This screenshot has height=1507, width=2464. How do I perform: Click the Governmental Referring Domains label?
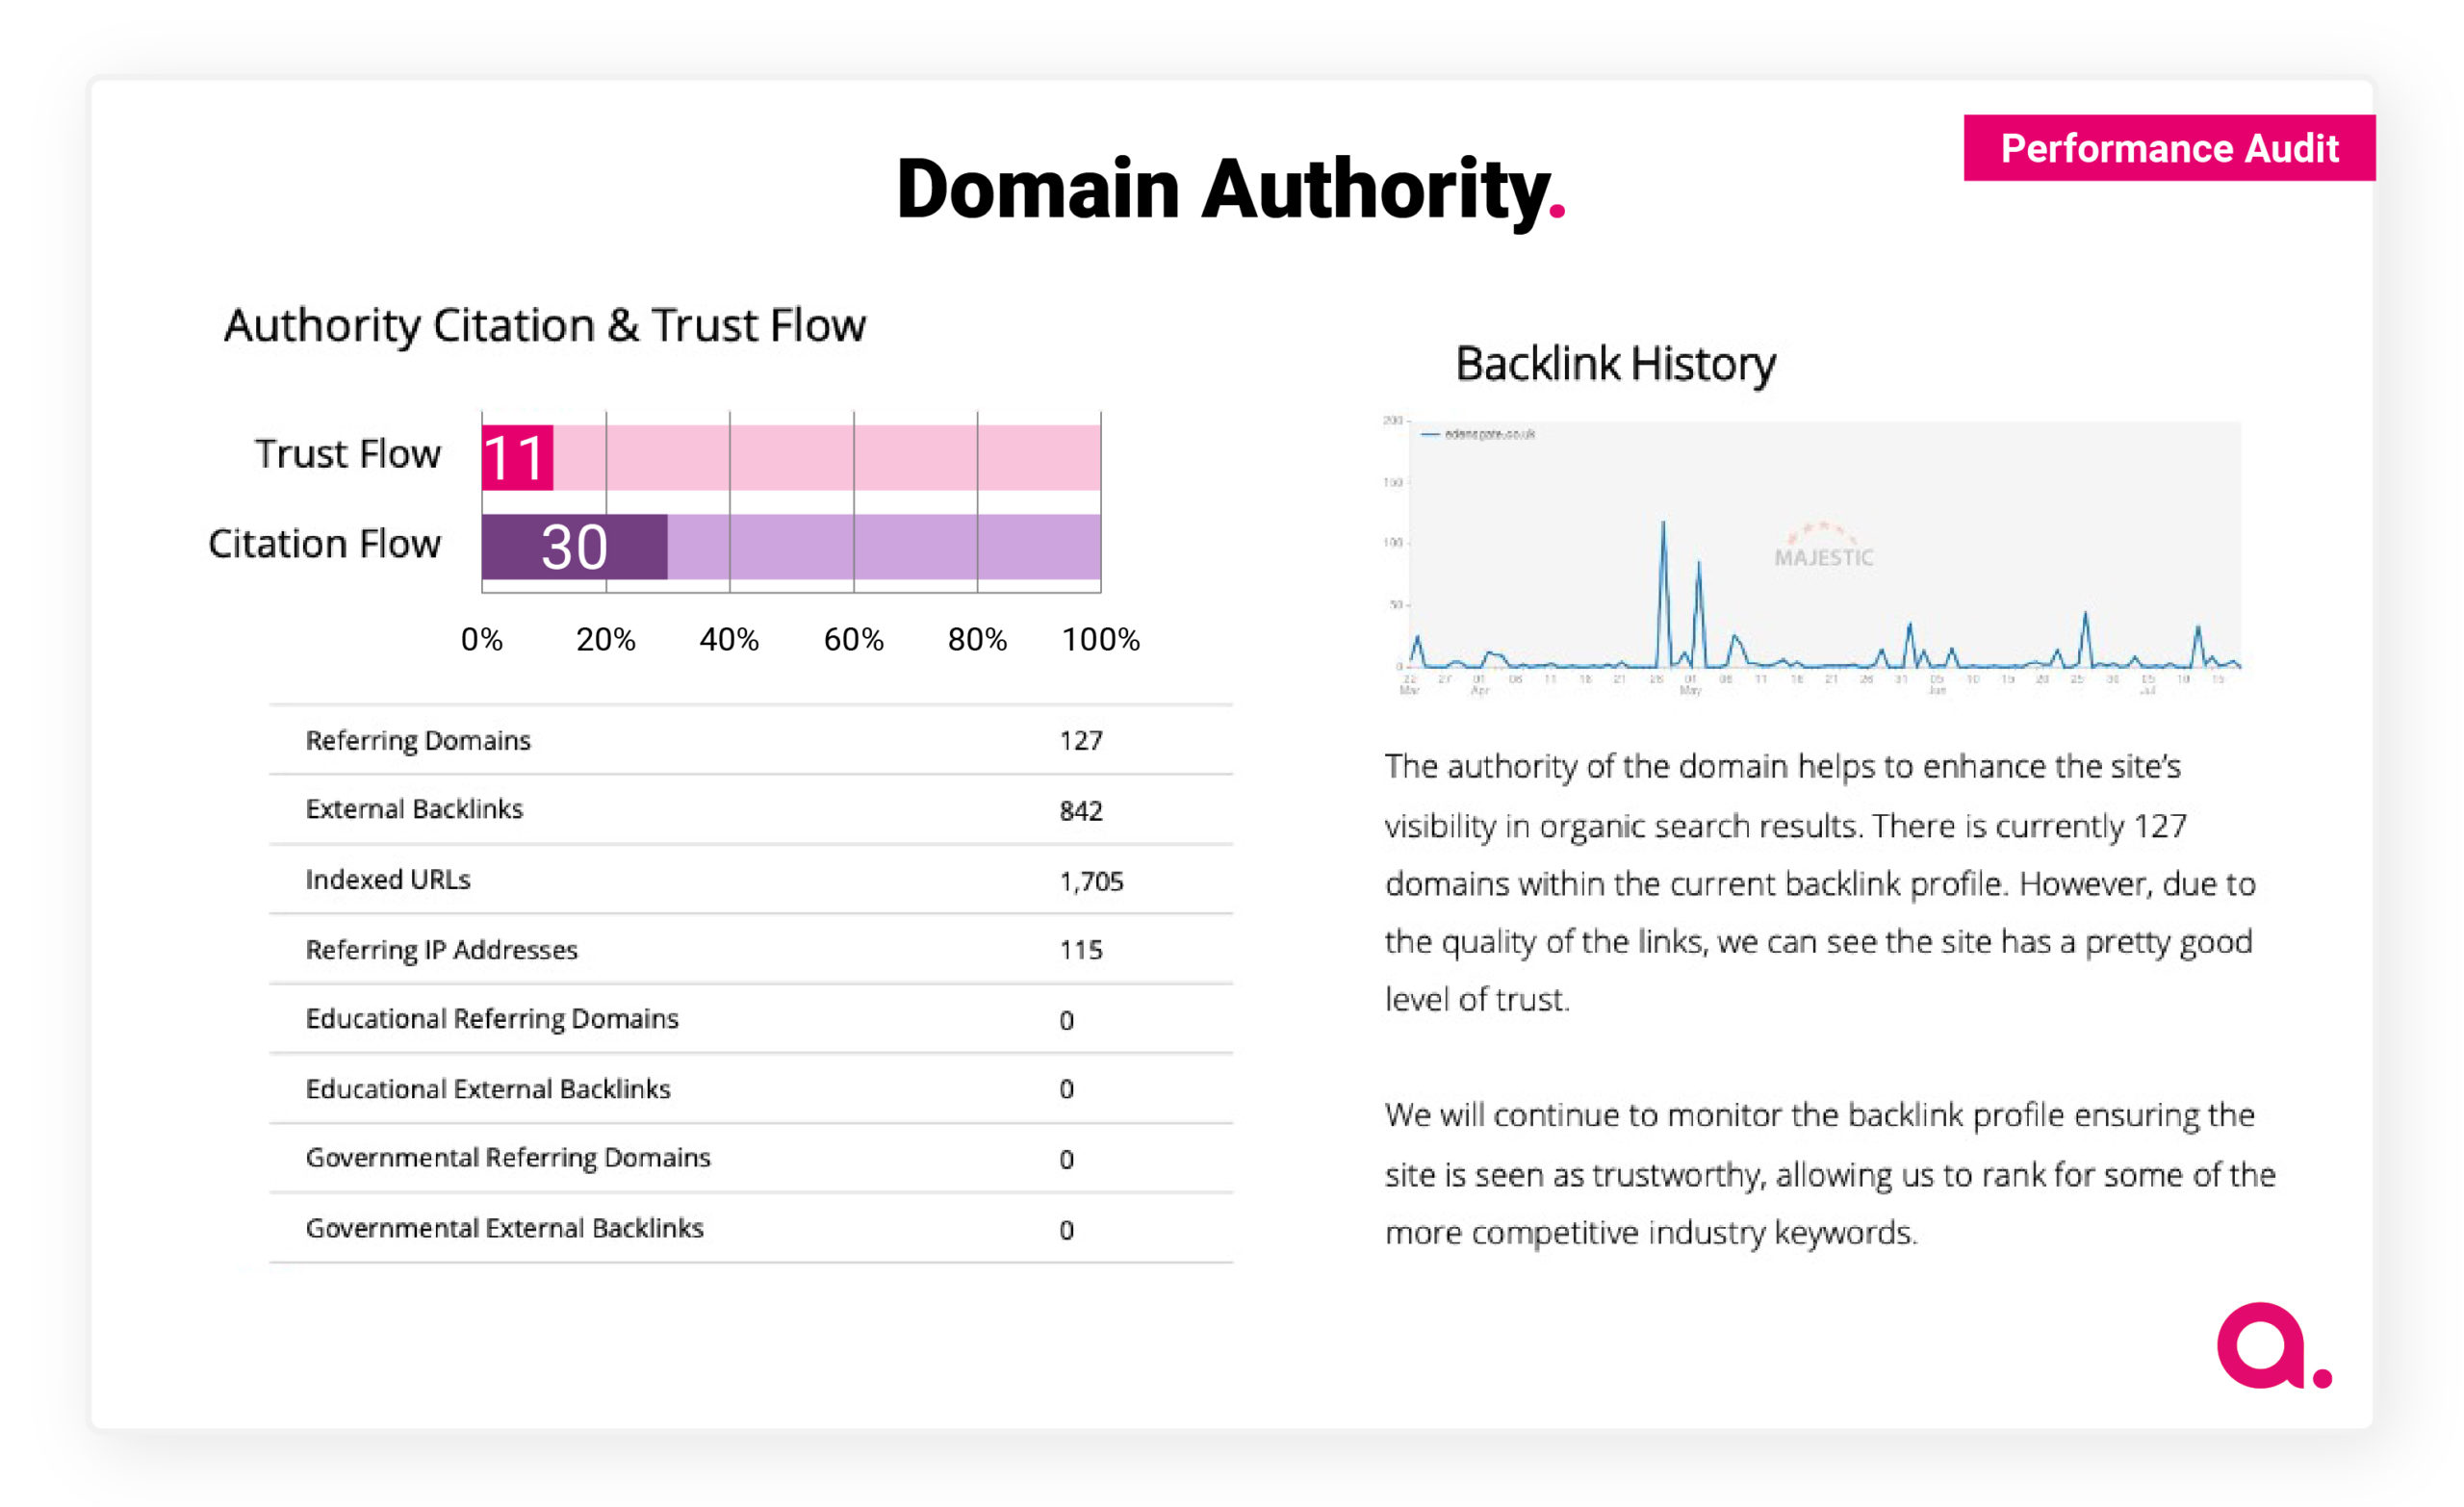click(508, 1158)
